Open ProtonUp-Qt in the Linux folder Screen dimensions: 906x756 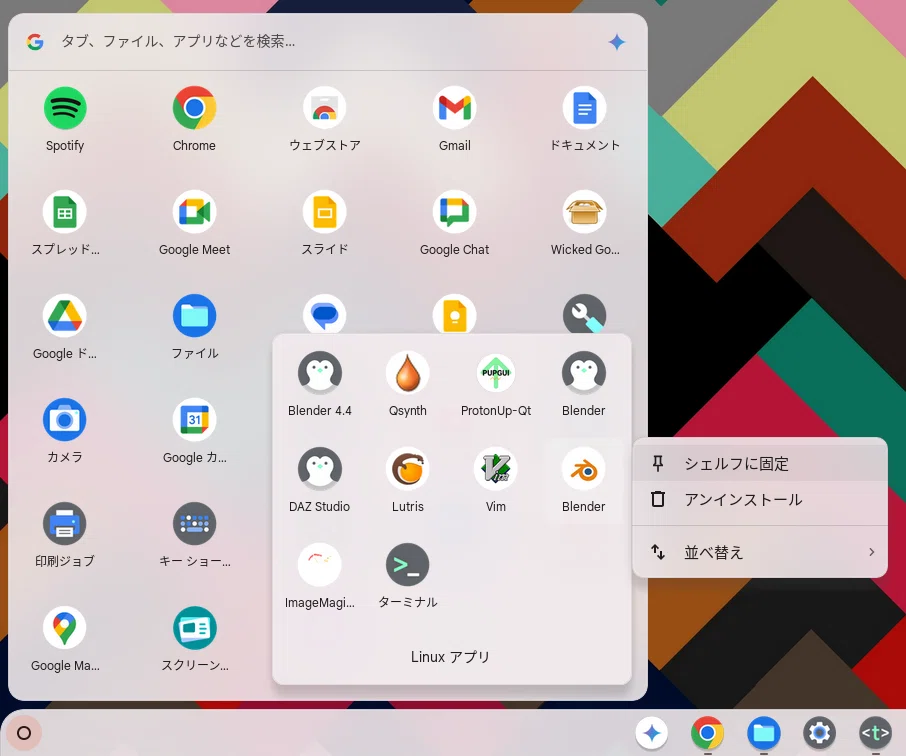496,373
